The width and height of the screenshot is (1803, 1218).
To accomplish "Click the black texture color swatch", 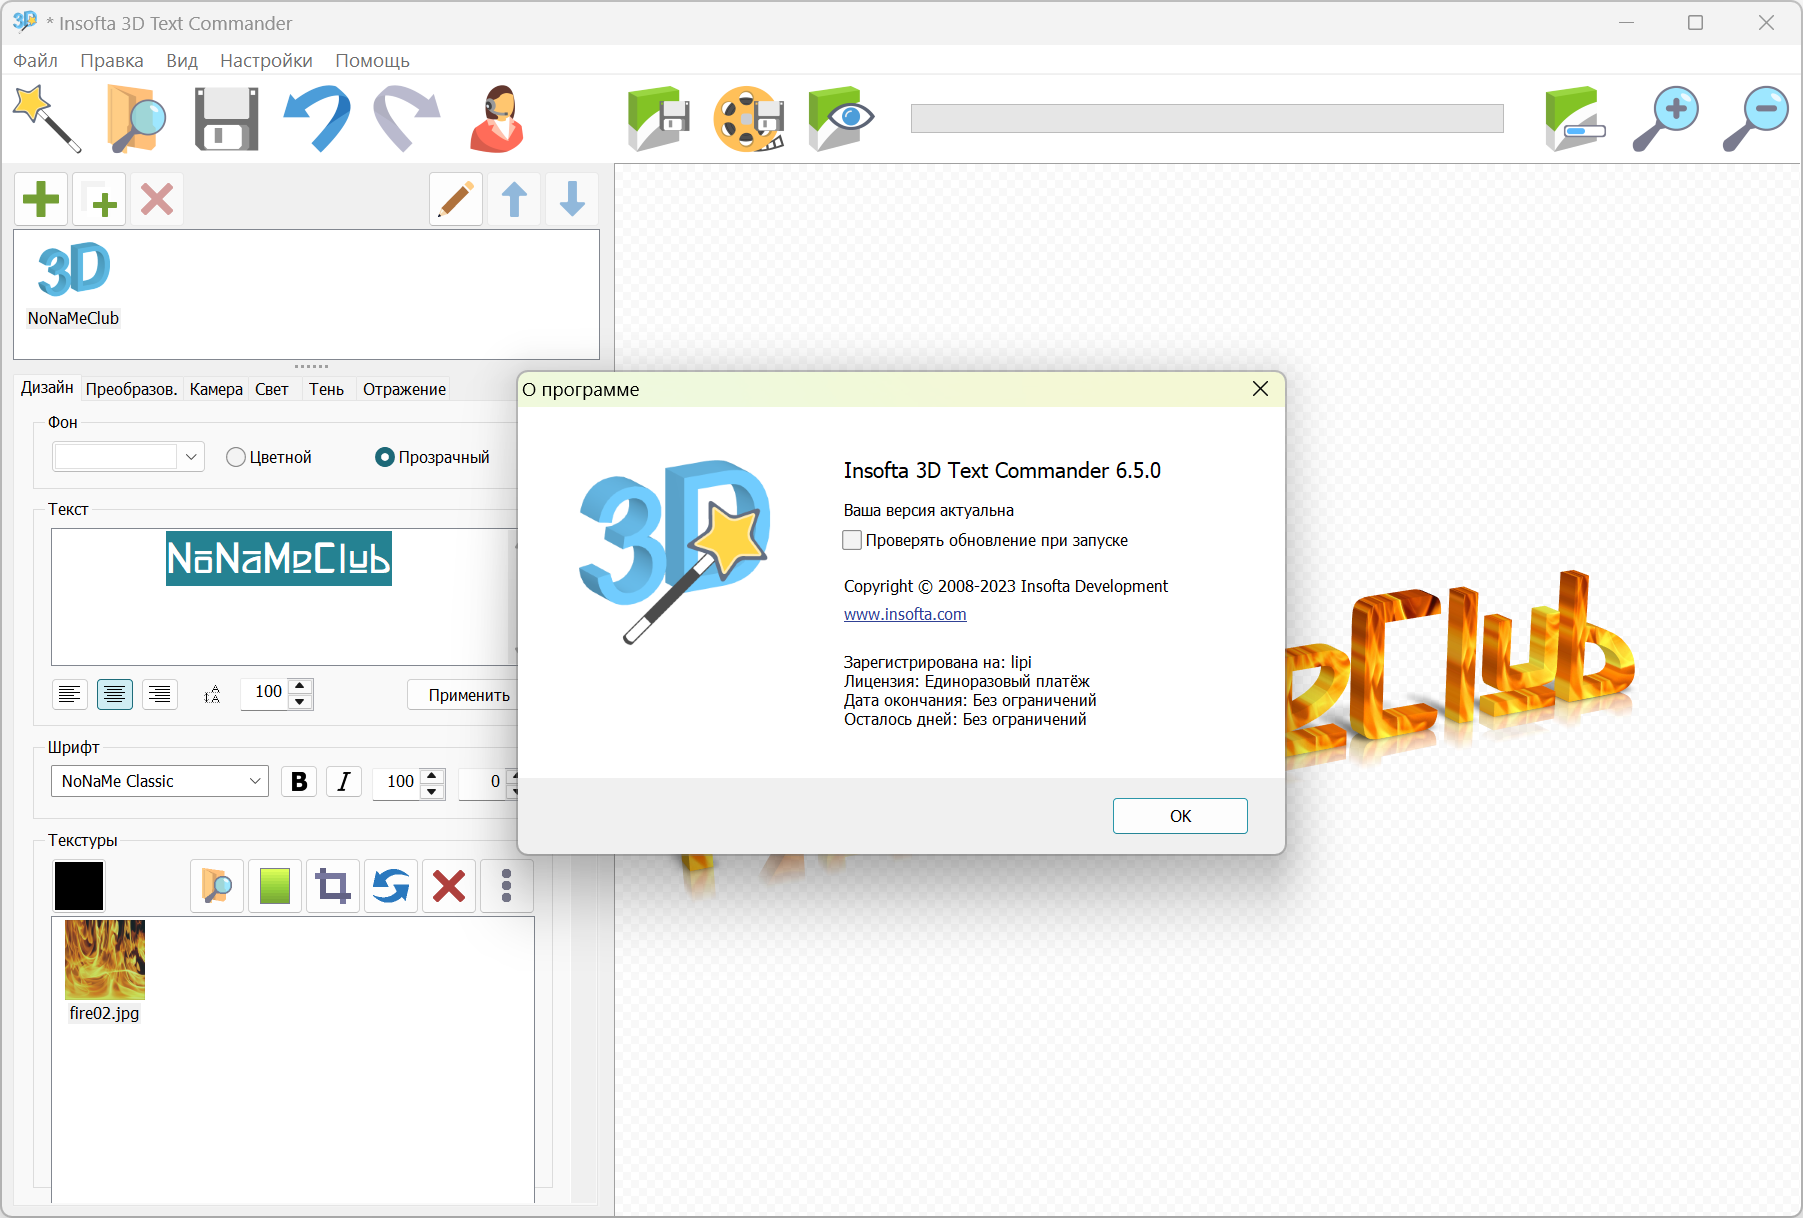I will click(x=79, y=886).
